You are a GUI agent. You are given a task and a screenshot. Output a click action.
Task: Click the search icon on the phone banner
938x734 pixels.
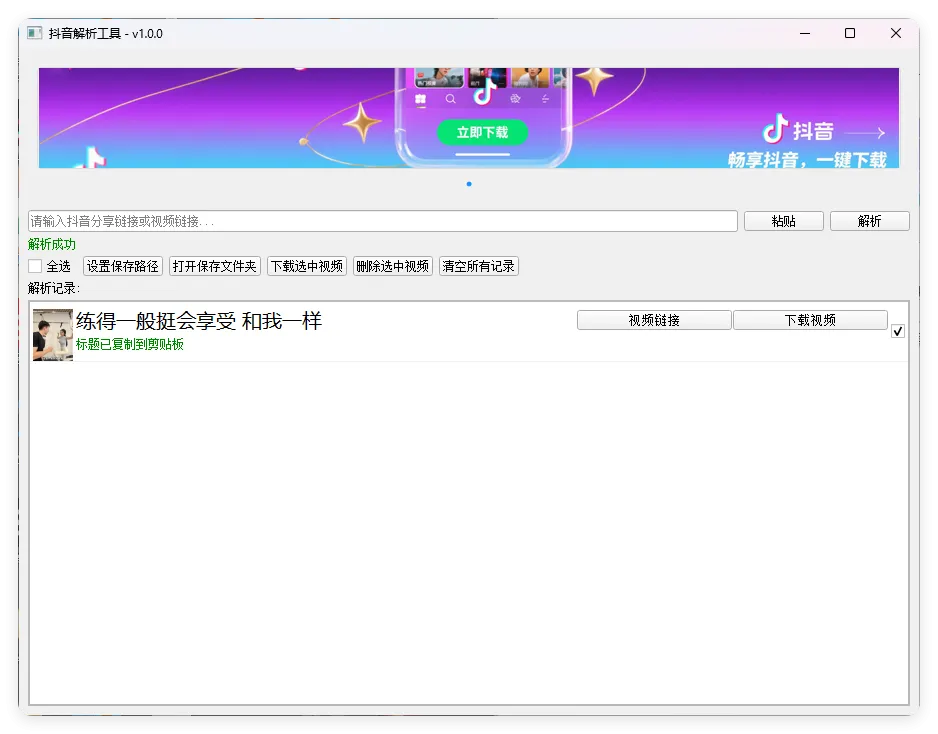(450, 98)
